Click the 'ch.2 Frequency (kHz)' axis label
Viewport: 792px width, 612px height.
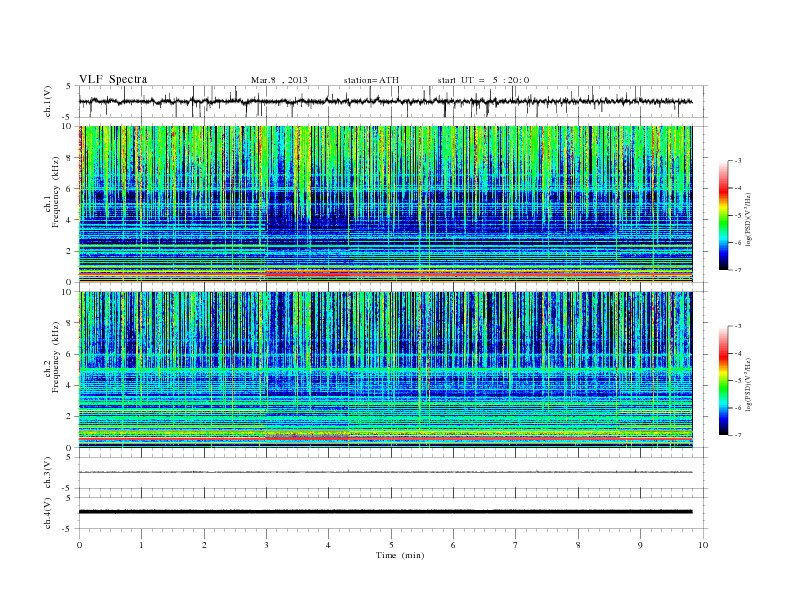click(x=52, y=356)
